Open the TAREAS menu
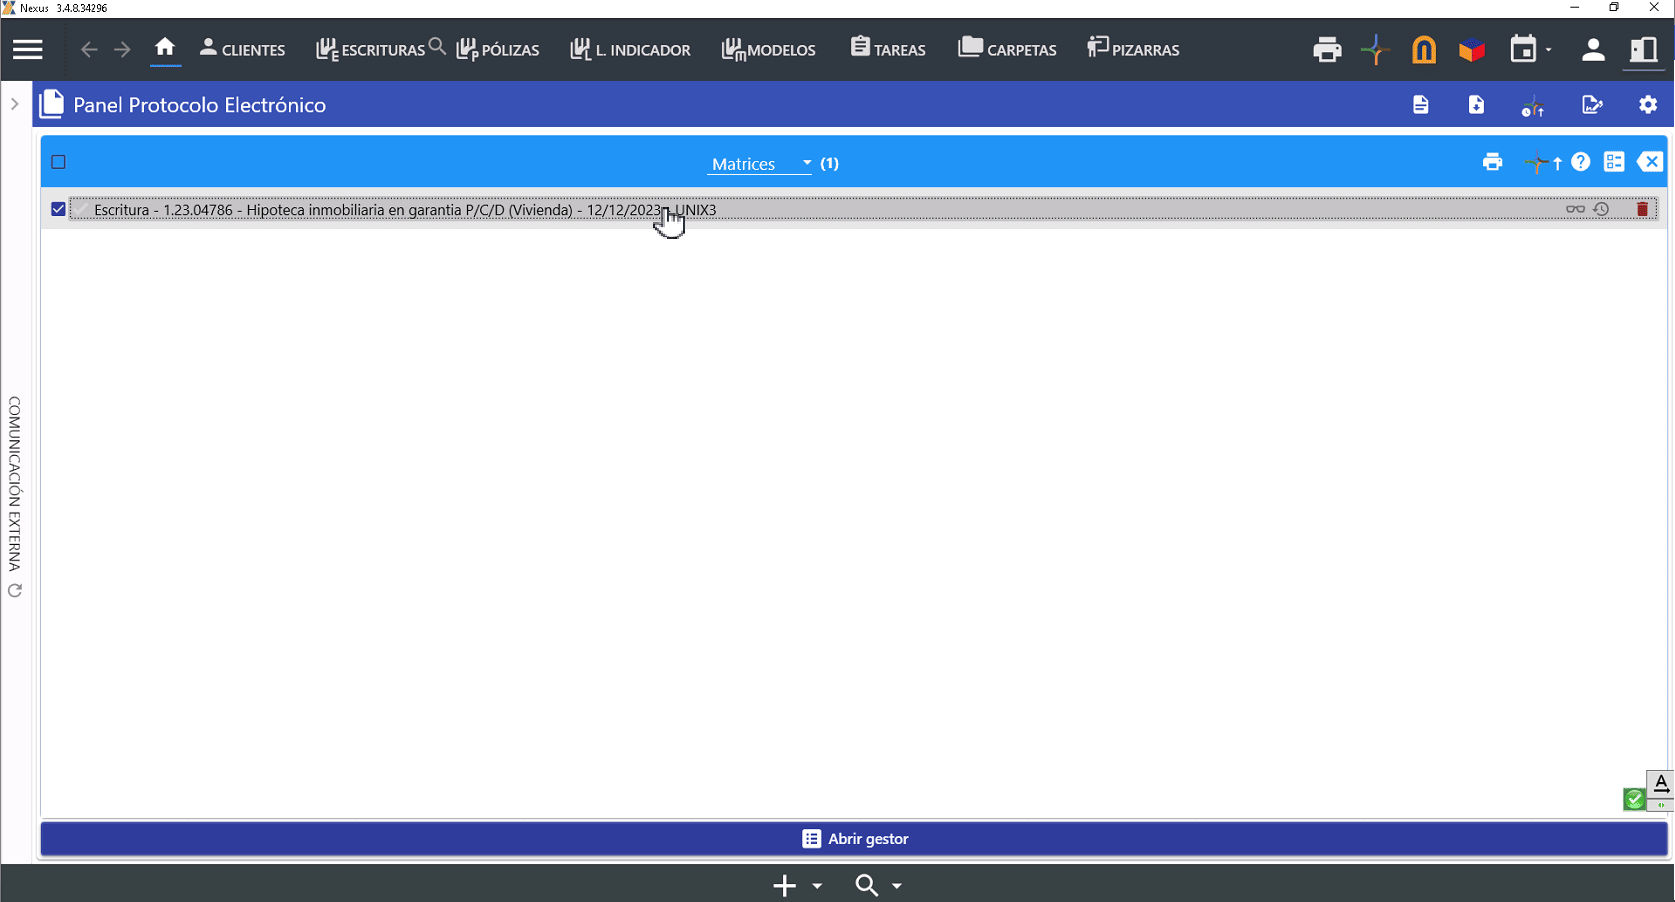 pyautogui.click(x=888, y=49)
